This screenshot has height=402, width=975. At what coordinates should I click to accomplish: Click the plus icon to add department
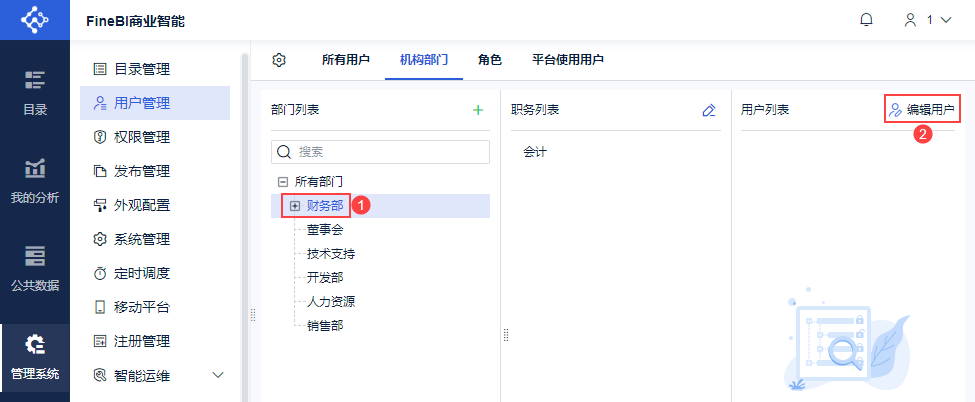(478, 110)
